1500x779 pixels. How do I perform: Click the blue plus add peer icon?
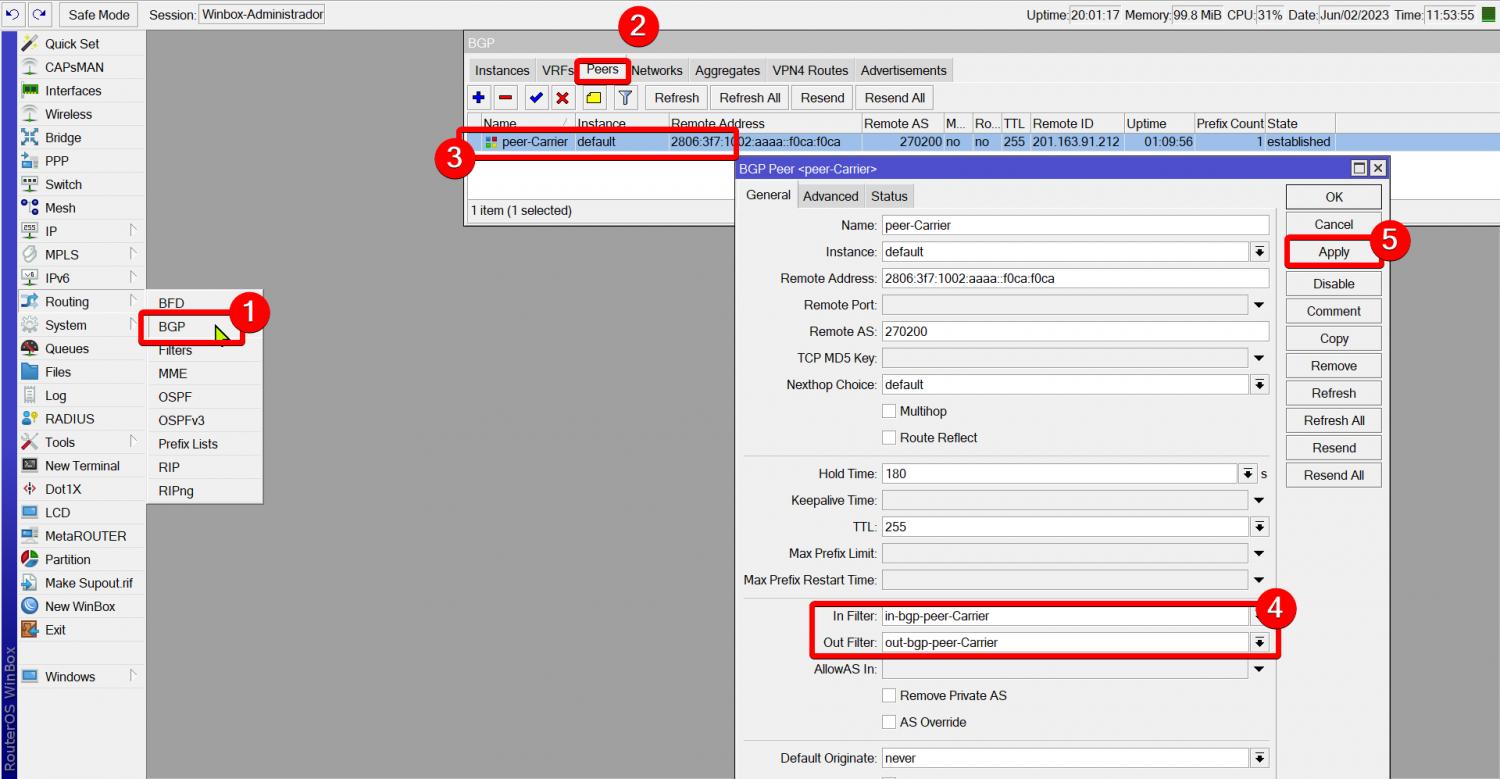tap(479, 97)
